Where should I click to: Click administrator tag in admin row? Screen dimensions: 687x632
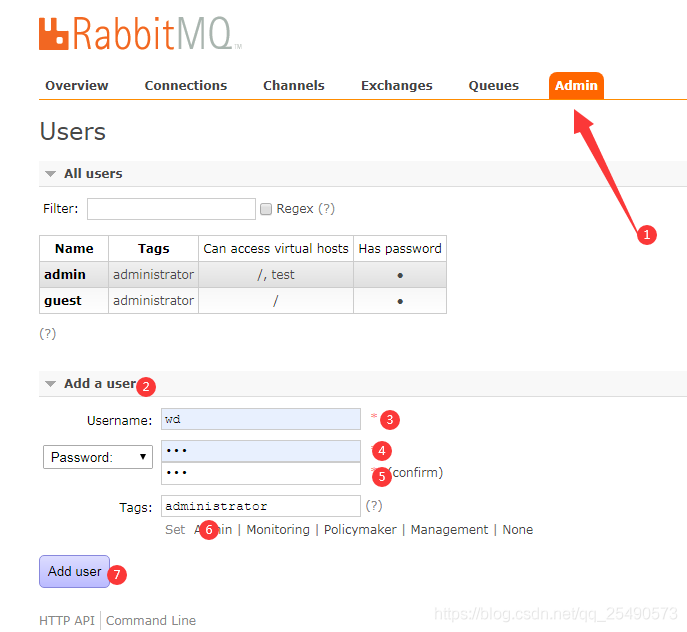pos(153,274)
